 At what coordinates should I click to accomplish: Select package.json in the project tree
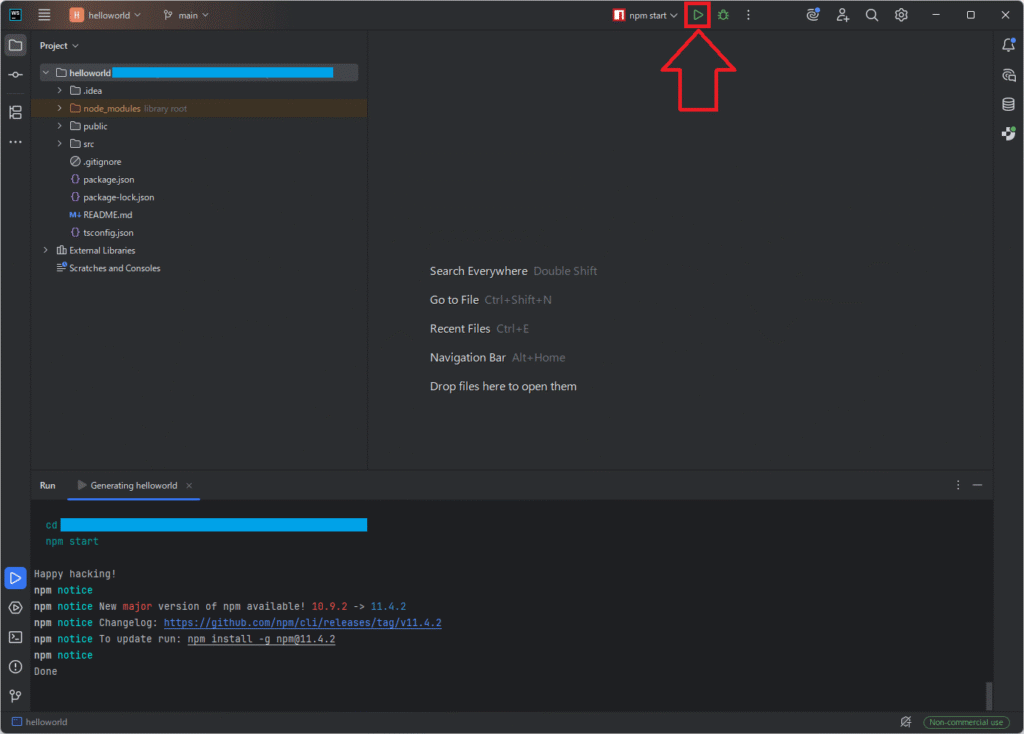[108, 179]
